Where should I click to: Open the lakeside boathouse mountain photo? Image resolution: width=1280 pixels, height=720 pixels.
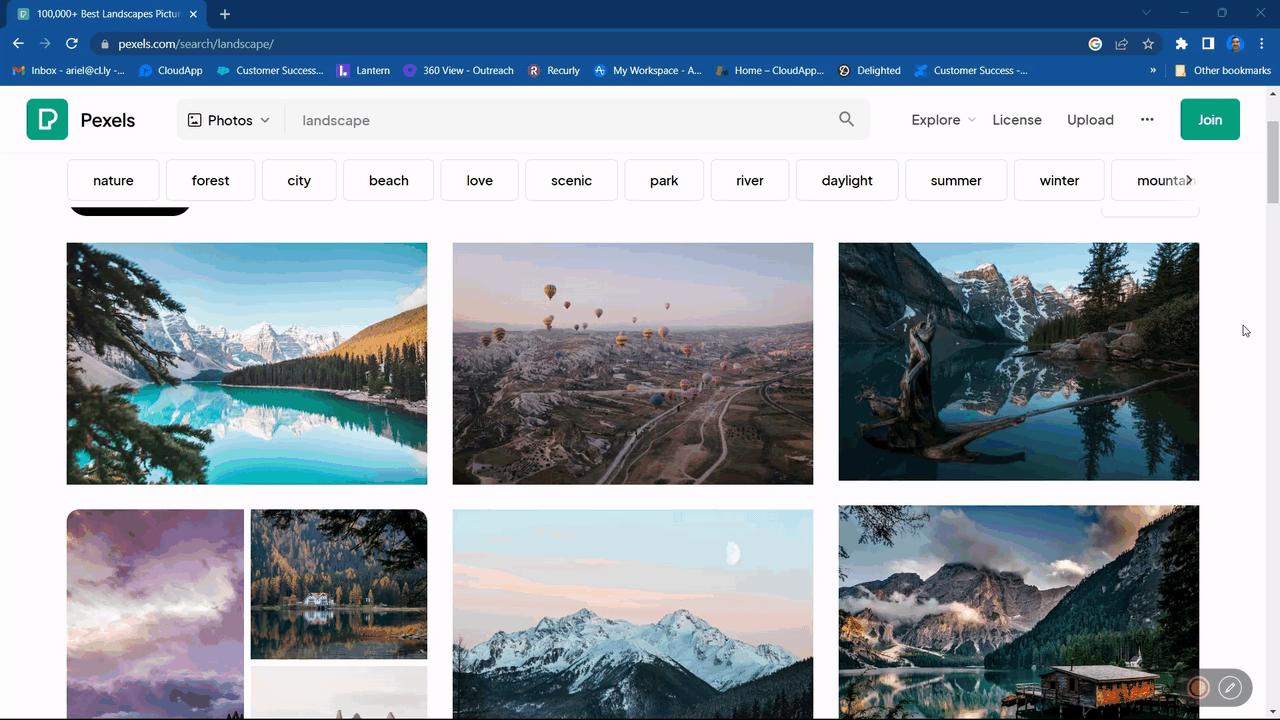pyautogui.click(x=1019, y=611)
